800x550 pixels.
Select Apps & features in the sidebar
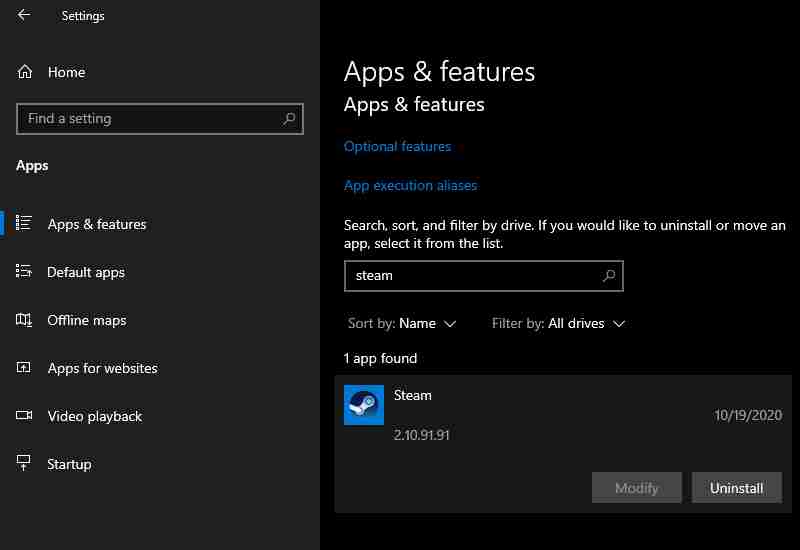(97, 224)
